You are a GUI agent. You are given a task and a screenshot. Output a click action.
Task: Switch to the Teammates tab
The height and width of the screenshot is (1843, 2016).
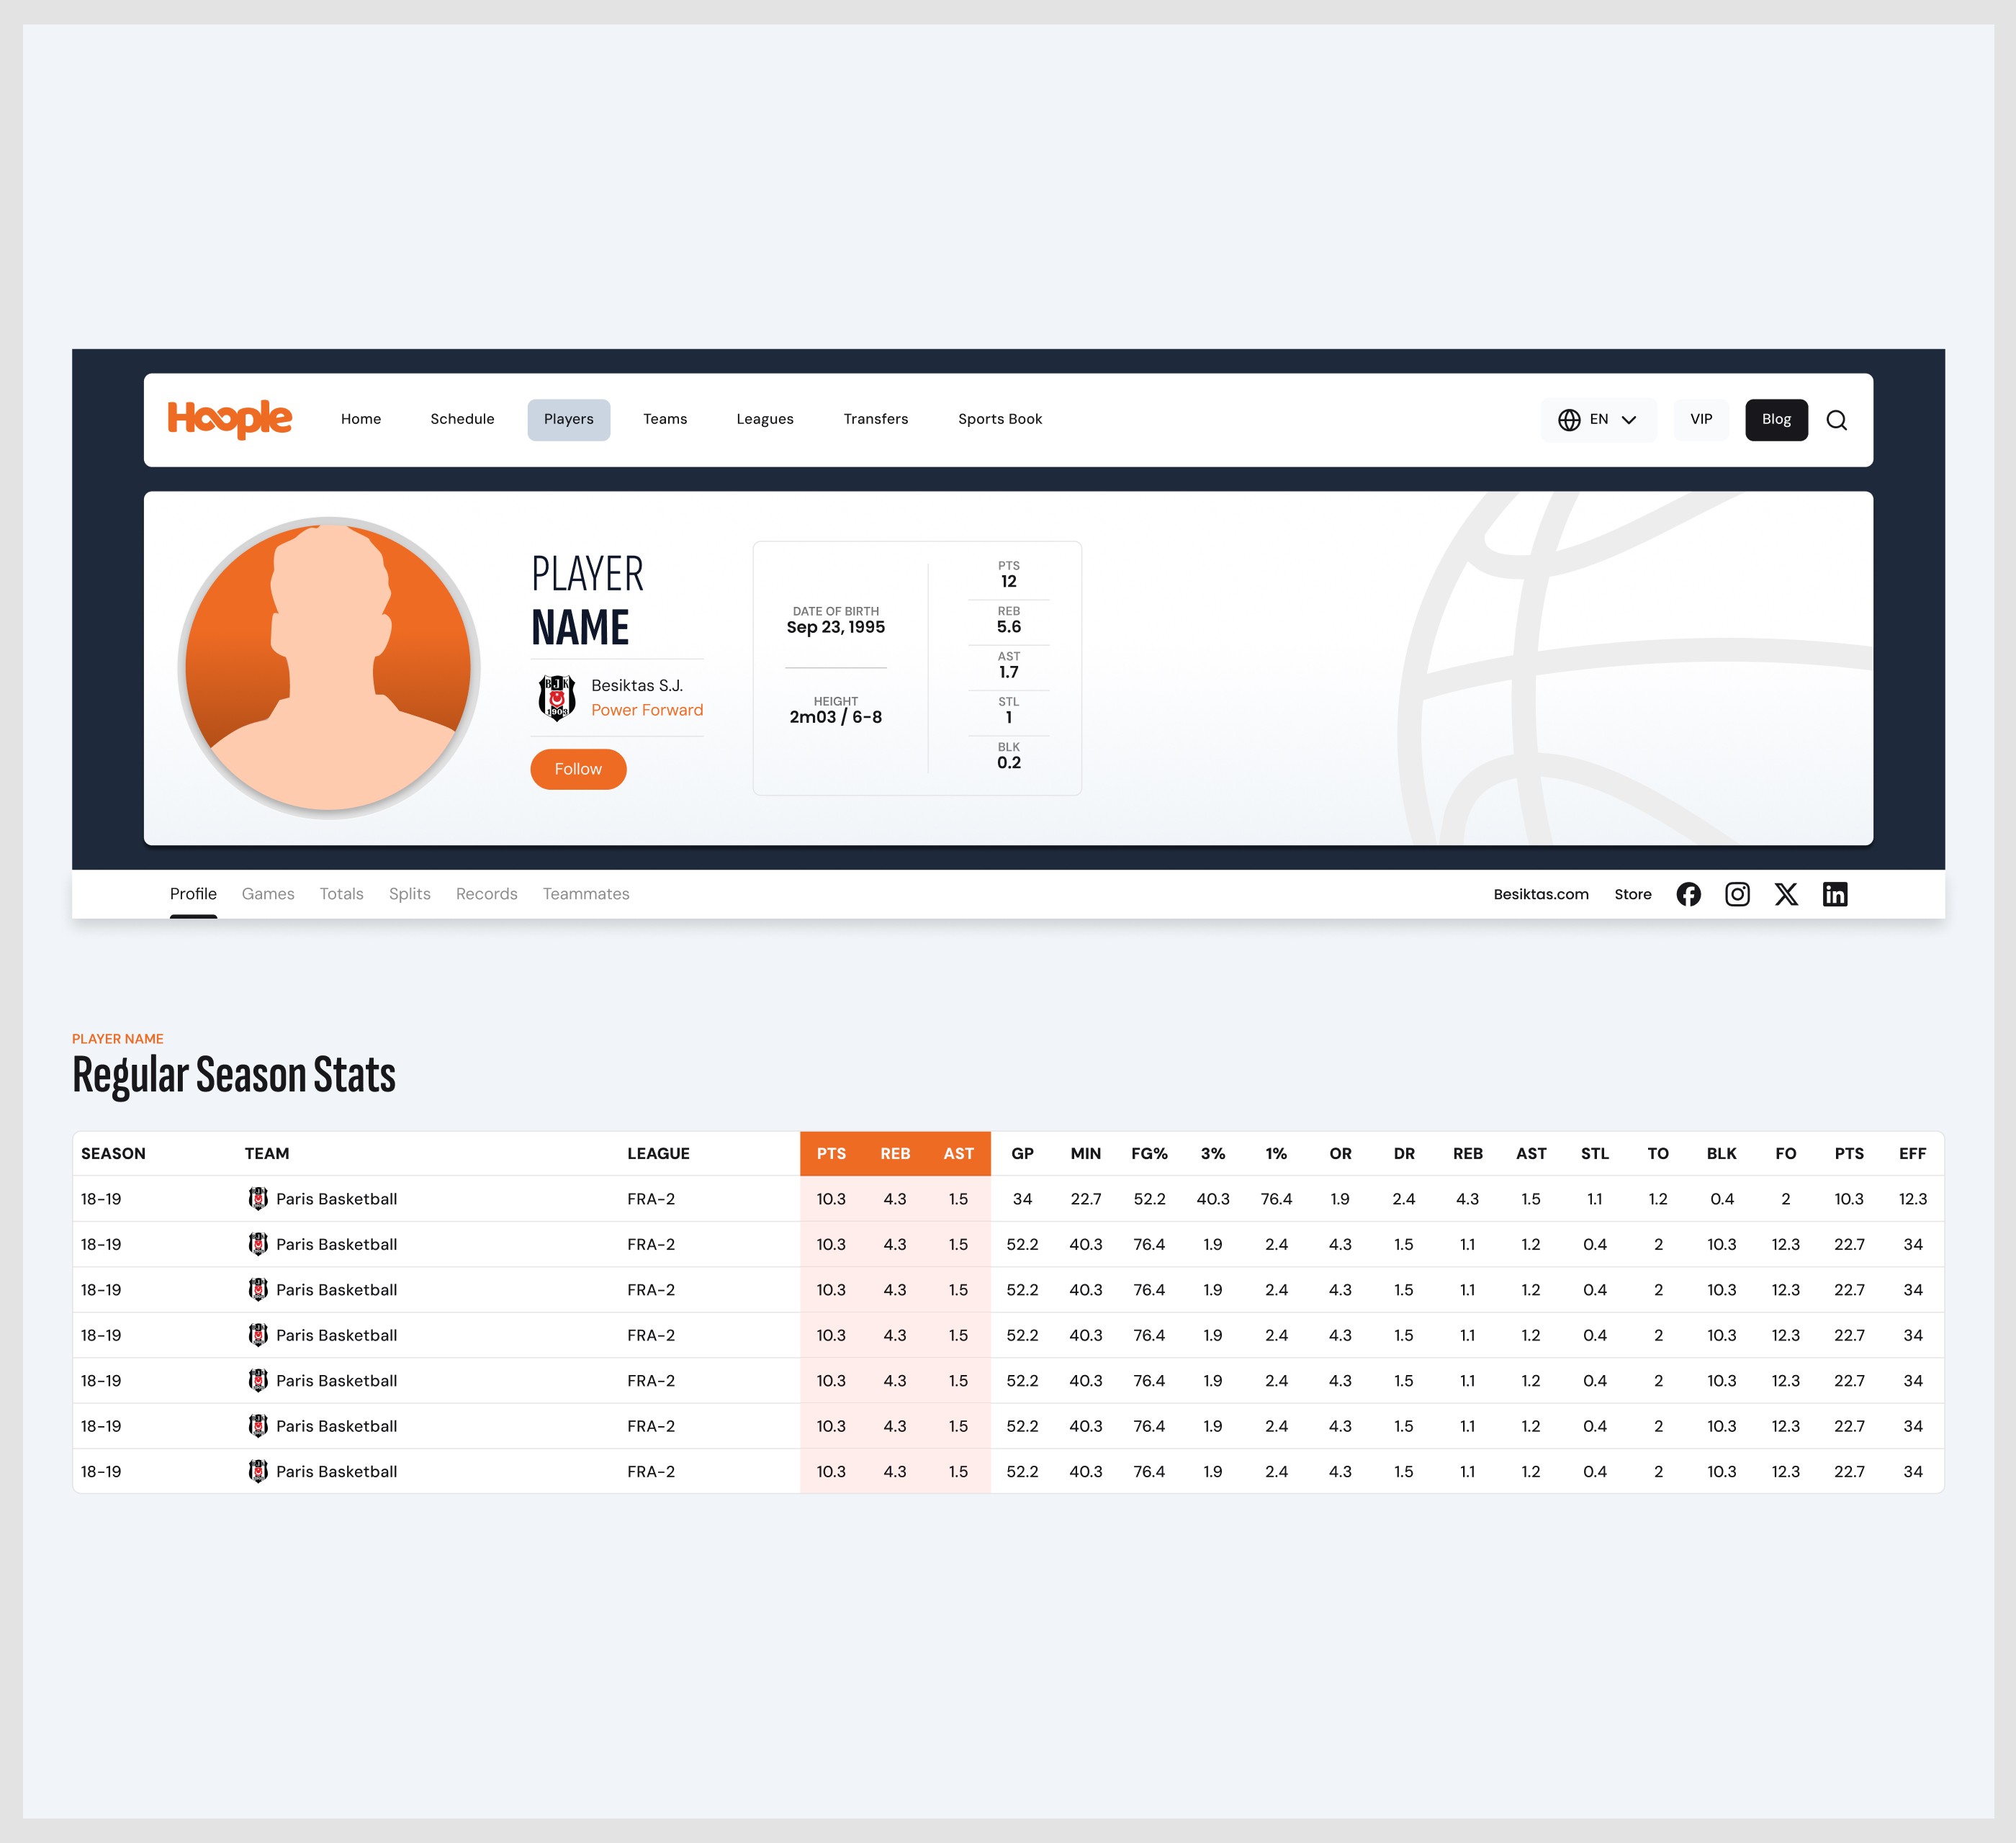coord(586,894)
